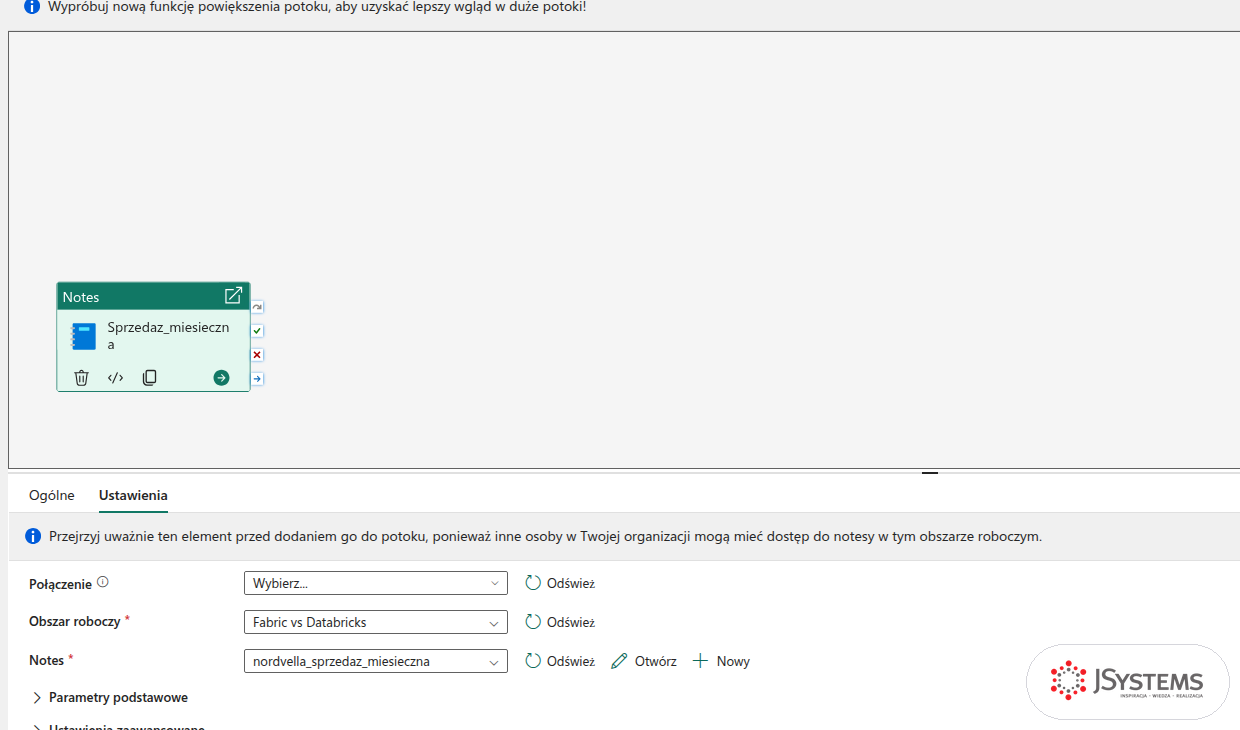Viewport: 1240px width, 730px height.
Task: Click the info icon beside Połączenie label
Action: point(103,582)
